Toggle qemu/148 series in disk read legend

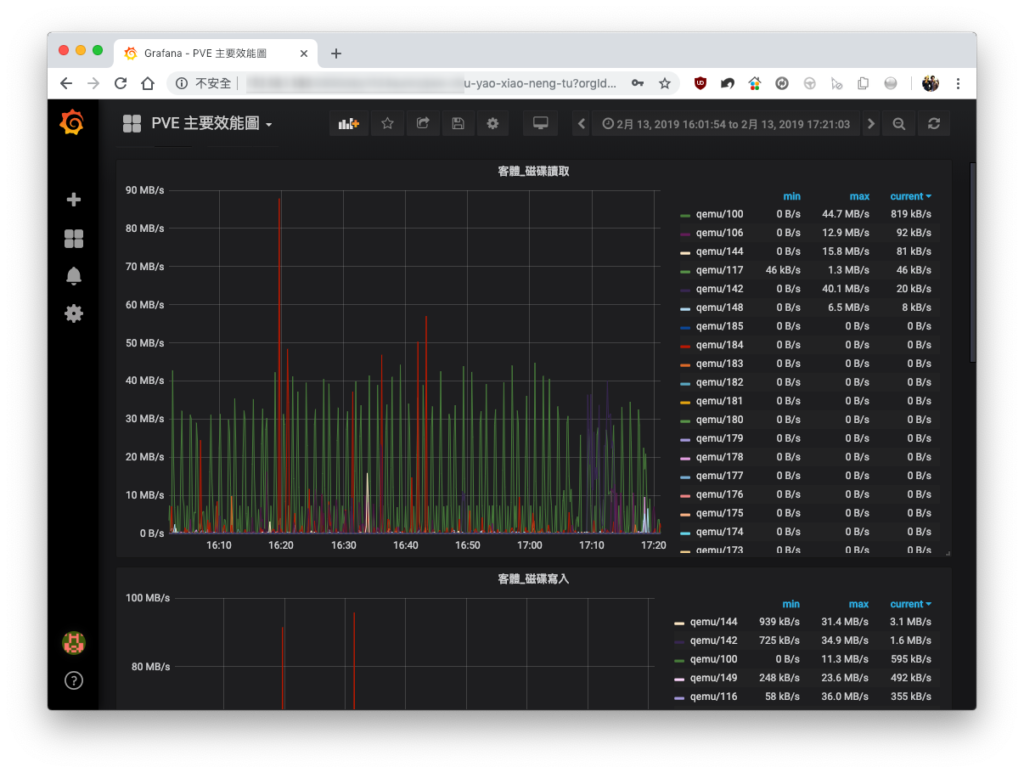(x=719, y=308)
